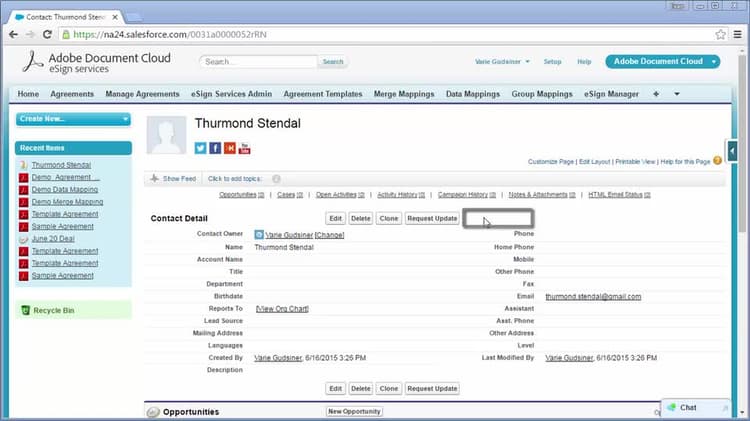Open the Create New dropdown
Viewport: 750px width, 421px height.
(73, 119)
